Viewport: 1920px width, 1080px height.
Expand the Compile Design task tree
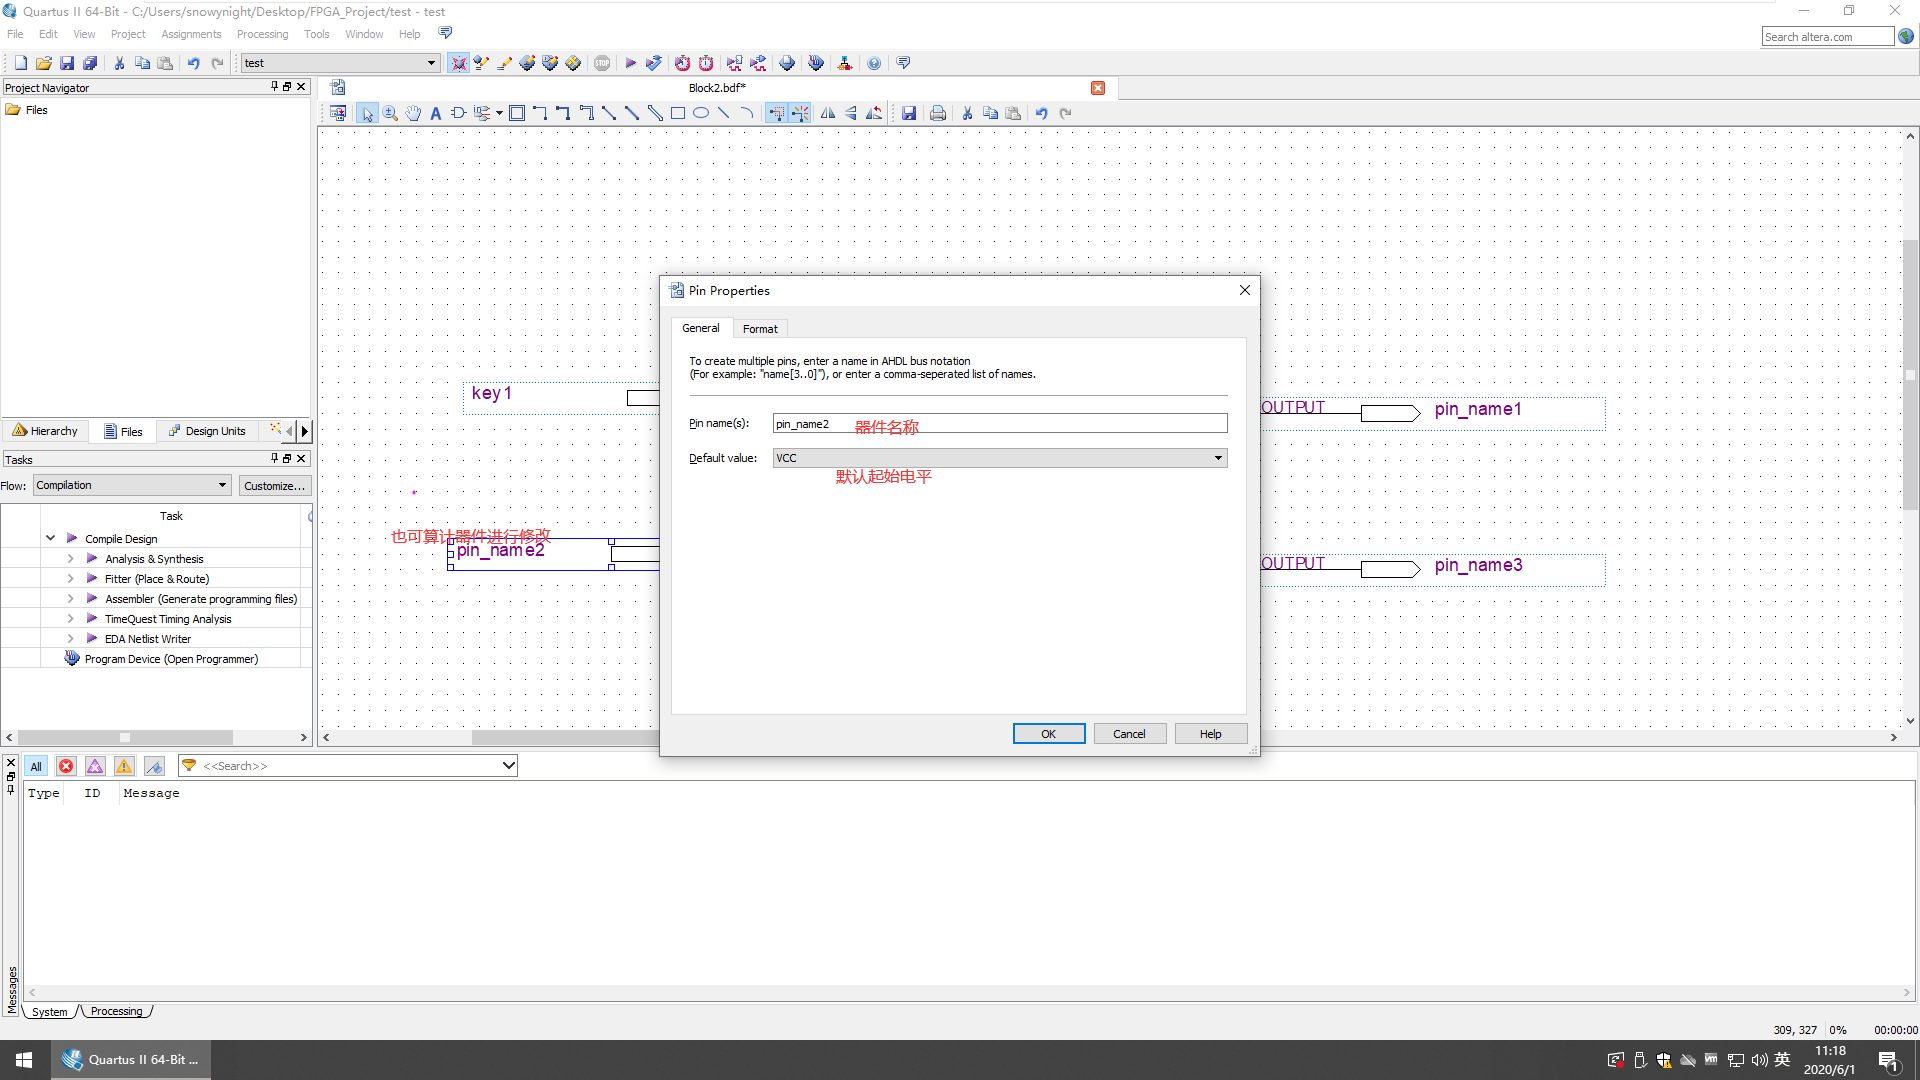50,538
